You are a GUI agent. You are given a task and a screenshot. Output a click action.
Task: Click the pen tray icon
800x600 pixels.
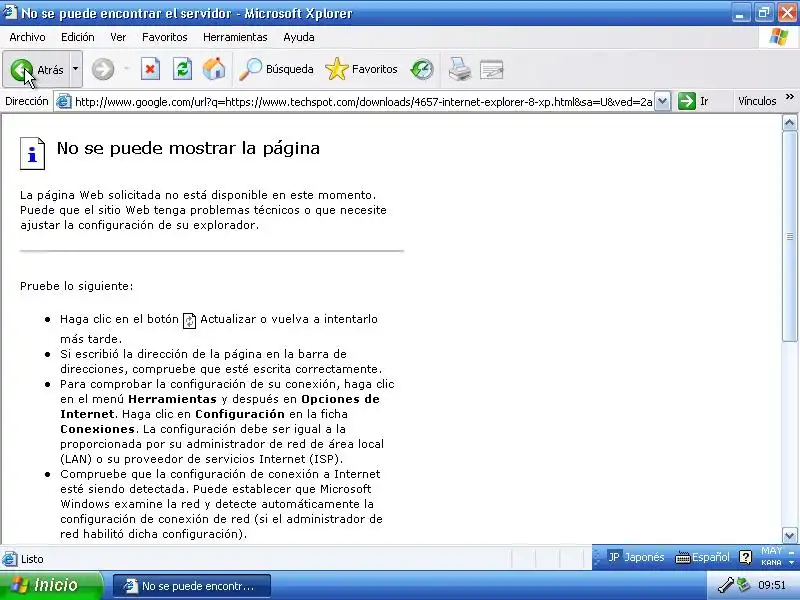coord(726,585)
